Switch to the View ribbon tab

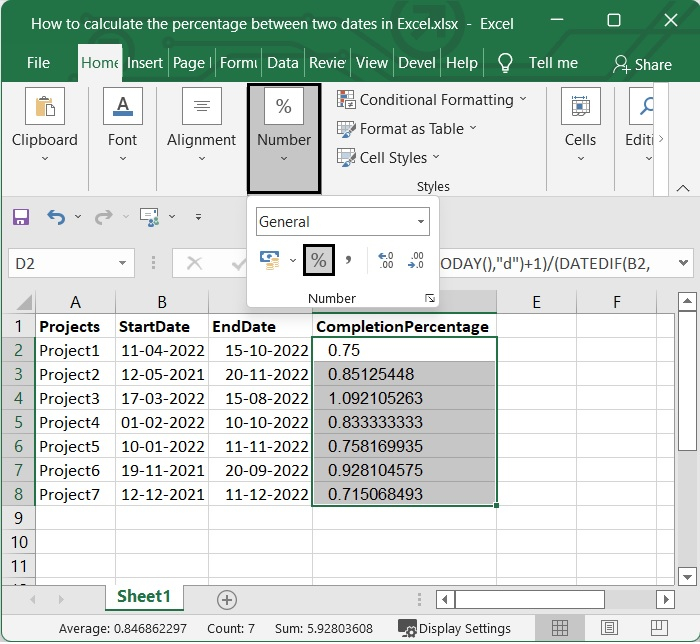pyautogui.click(x=371, y=62)
